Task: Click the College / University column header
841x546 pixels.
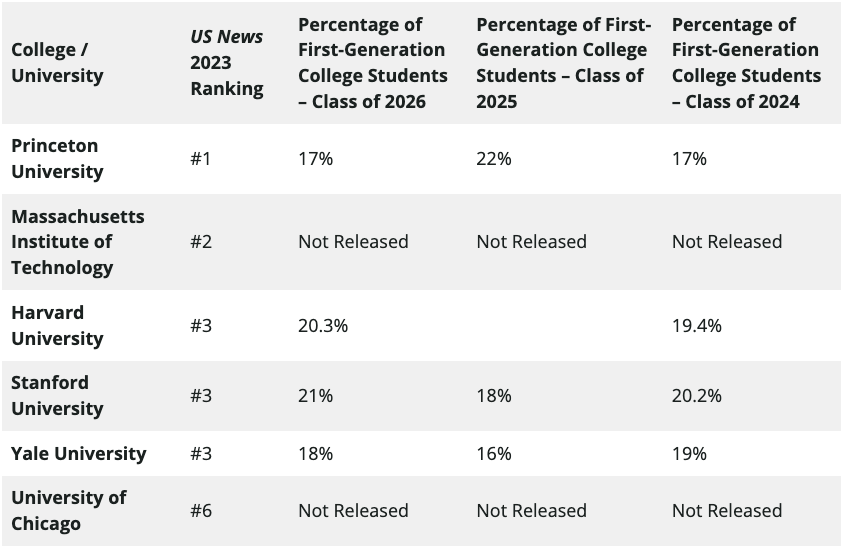Action: pyautogui.click(x=57, y=63)
